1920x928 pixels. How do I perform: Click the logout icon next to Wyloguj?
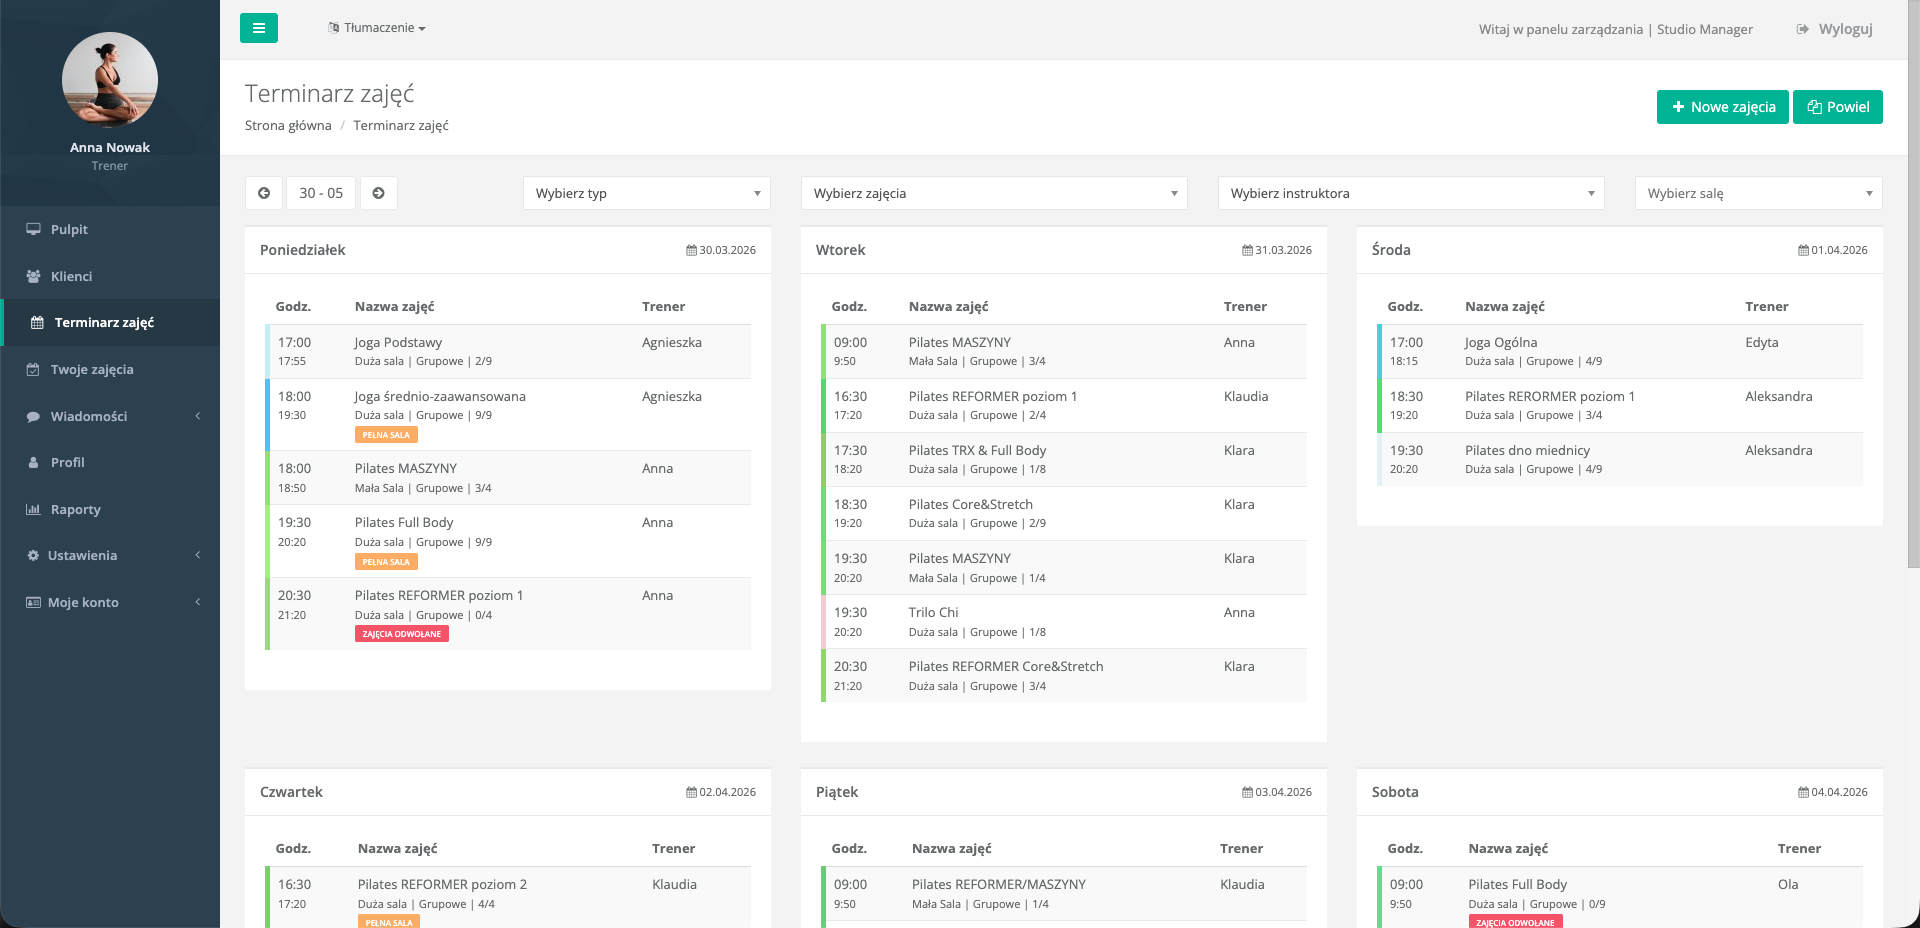[x=1802, y=29]
